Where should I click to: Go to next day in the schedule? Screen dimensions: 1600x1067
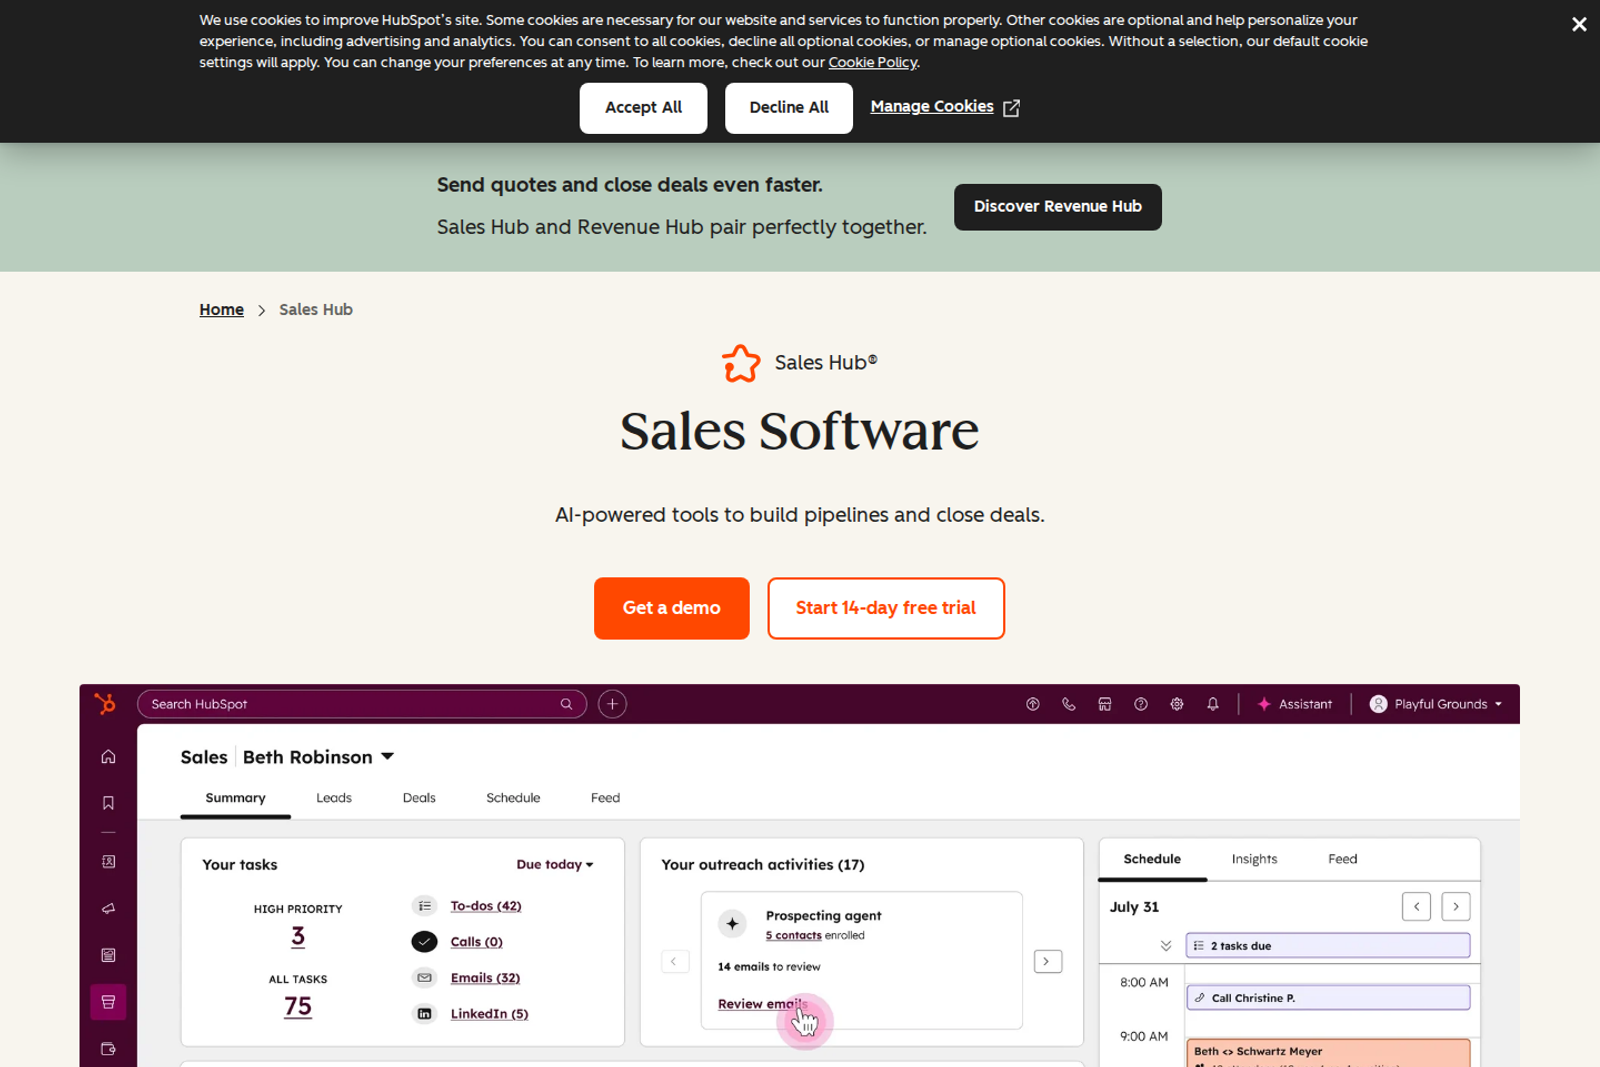tap(1456, 907)
